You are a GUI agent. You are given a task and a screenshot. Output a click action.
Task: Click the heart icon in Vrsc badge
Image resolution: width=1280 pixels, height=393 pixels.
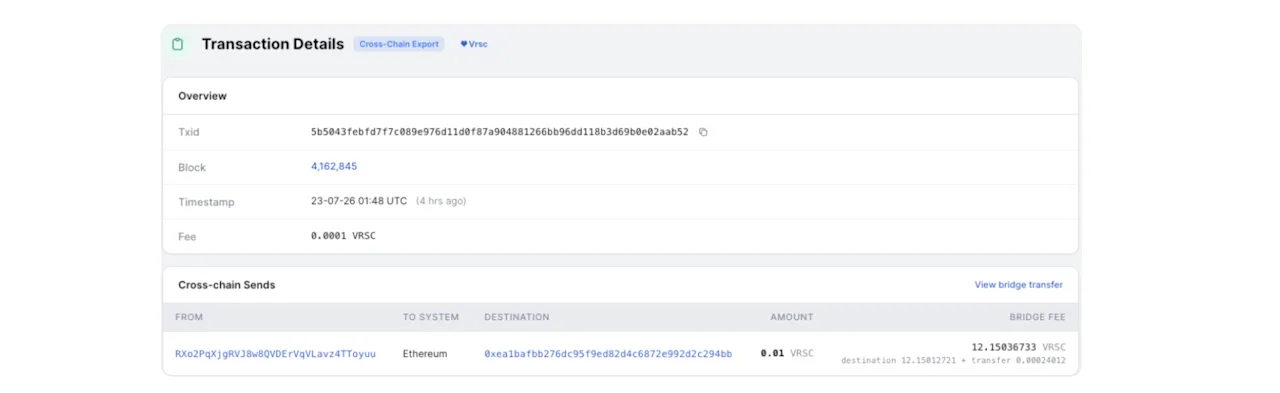(x=464, y=44)
